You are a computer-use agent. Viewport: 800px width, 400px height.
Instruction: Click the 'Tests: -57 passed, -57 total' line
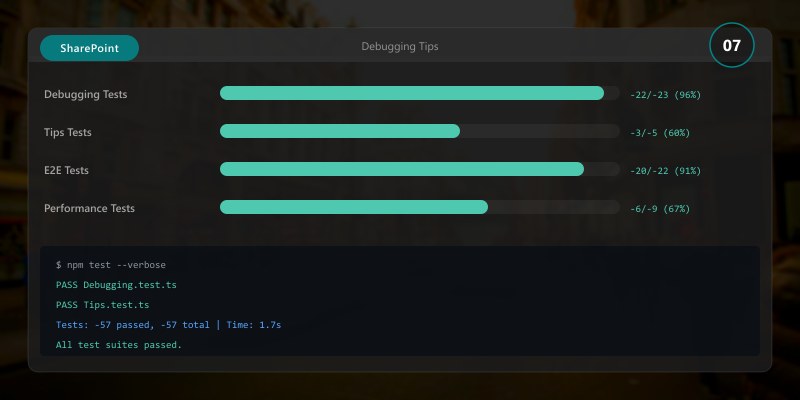[168, 325]
